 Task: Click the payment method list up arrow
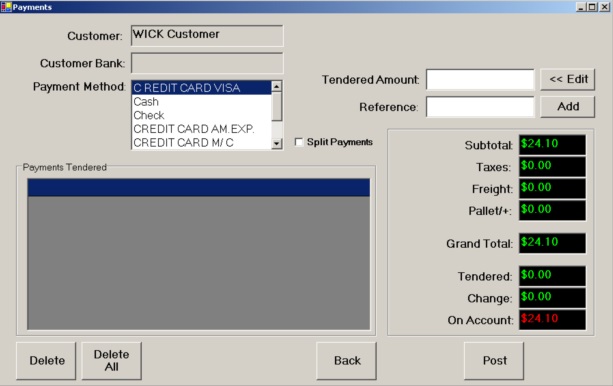[277, 86]
